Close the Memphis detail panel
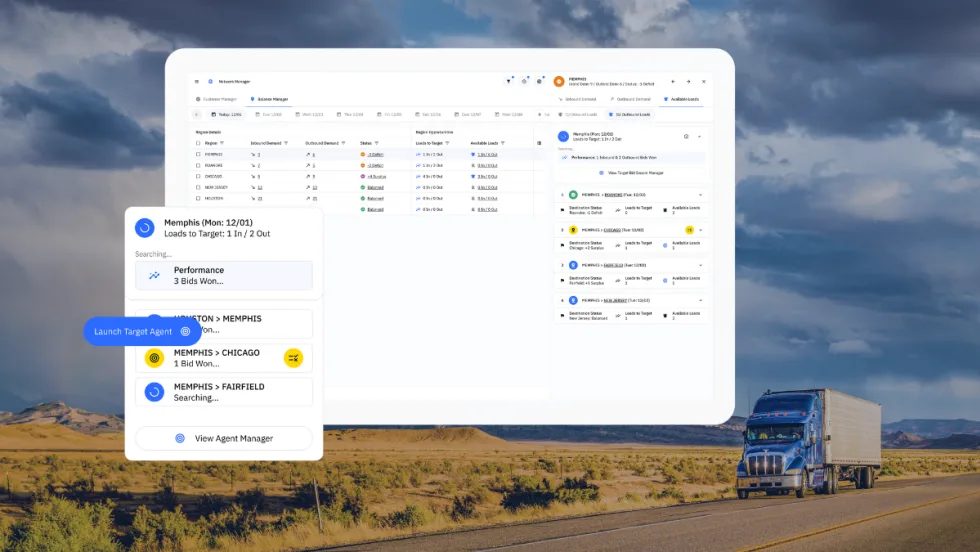The image size is (980, 552). [704, 82]
